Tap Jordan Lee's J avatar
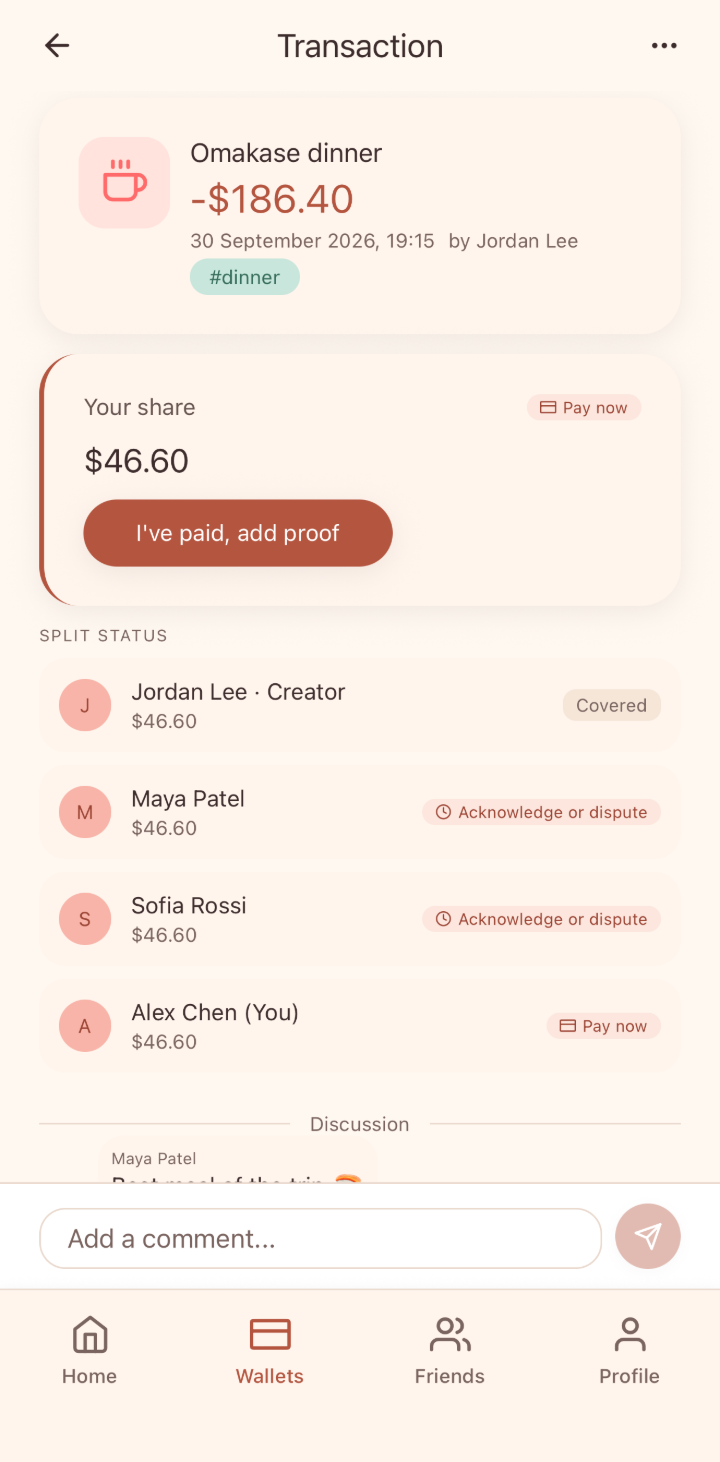Viewport: 720px width, 1462px height. 85,705
